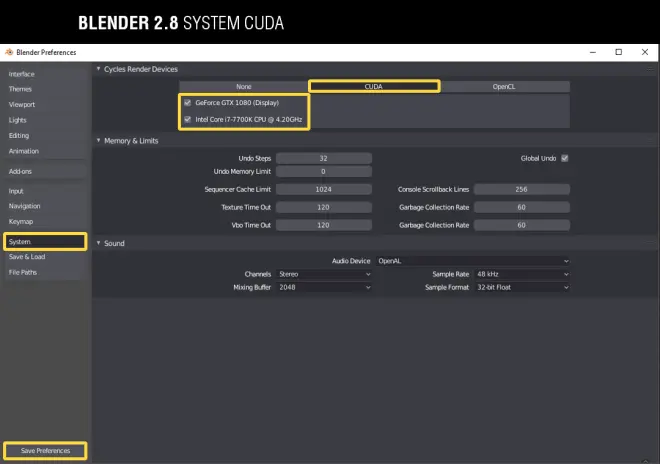This screenshot has width=660, height=464.
Task: Select OpenCL as compute device
Action: click(504, 87)
